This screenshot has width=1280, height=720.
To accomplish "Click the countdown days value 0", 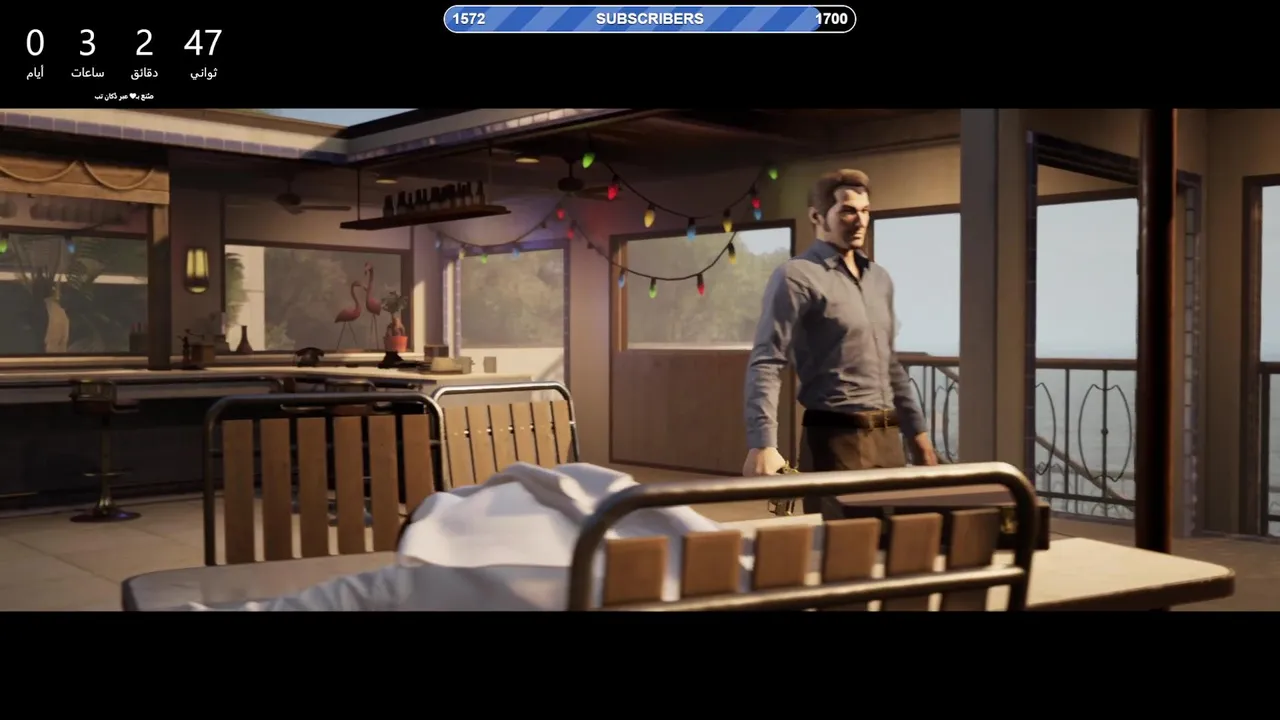I will point(35,43).
